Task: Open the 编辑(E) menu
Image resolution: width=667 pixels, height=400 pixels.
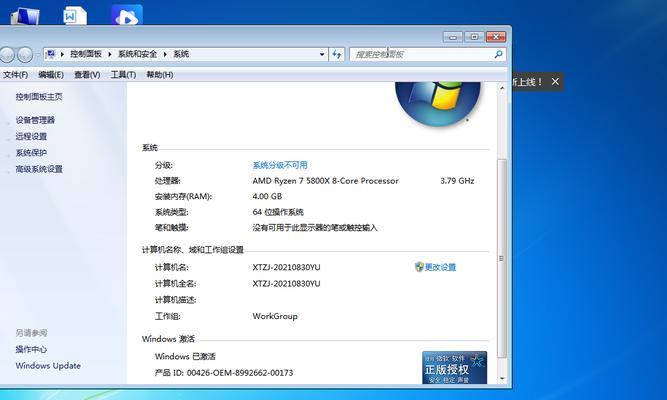Action: [51, 74]
